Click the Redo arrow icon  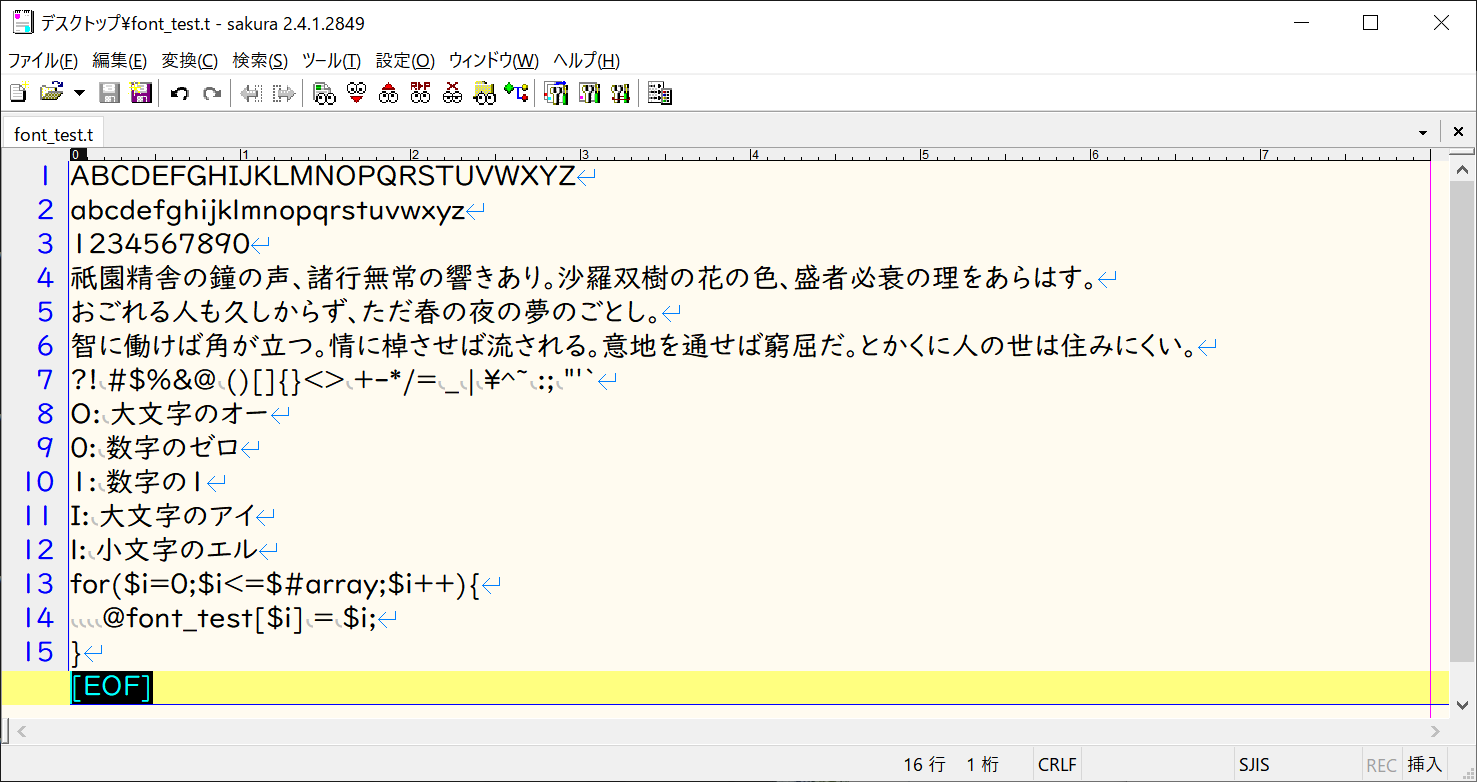coord(211,94)
